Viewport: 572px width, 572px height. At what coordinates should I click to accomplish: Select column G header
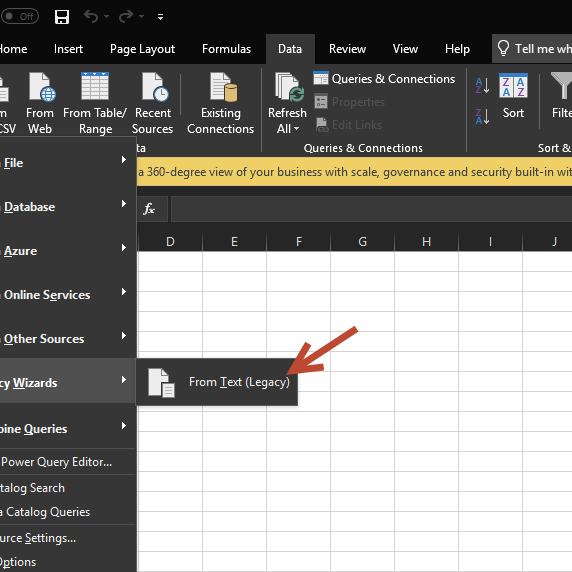362,241
